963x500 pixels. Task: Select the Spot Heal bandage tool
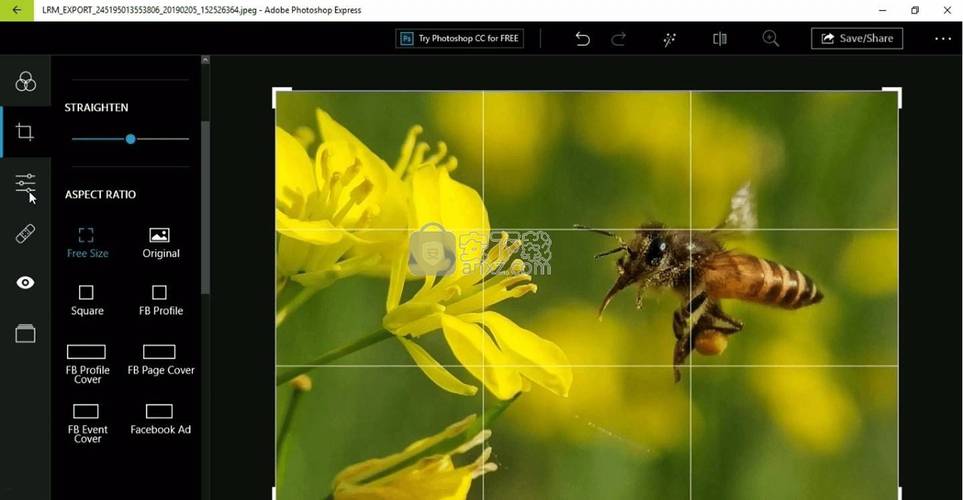coord(25,234)
